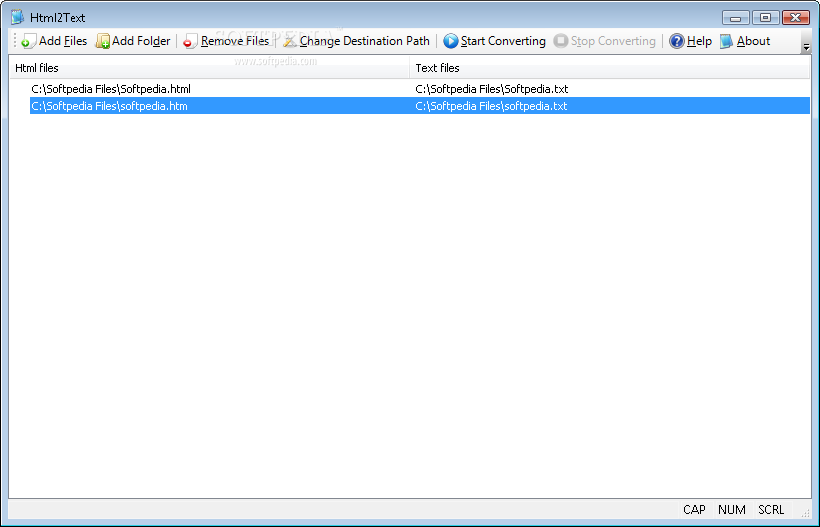Click the Remove Files red-minus icon
The image size is (820, 527).
coord(190,41)
